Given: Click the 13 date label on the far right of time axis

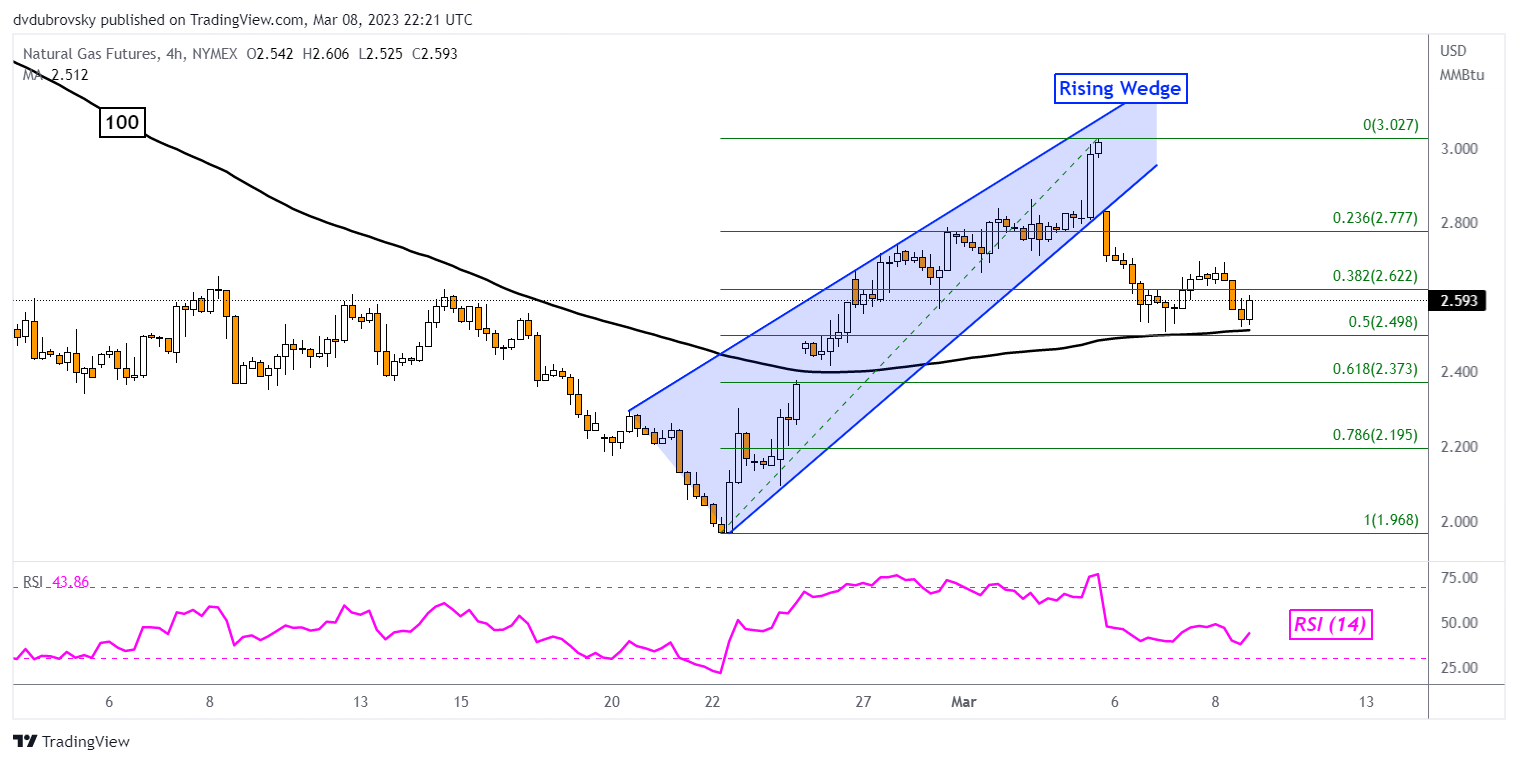Looking at the screenshot, I should [1366, 702].
